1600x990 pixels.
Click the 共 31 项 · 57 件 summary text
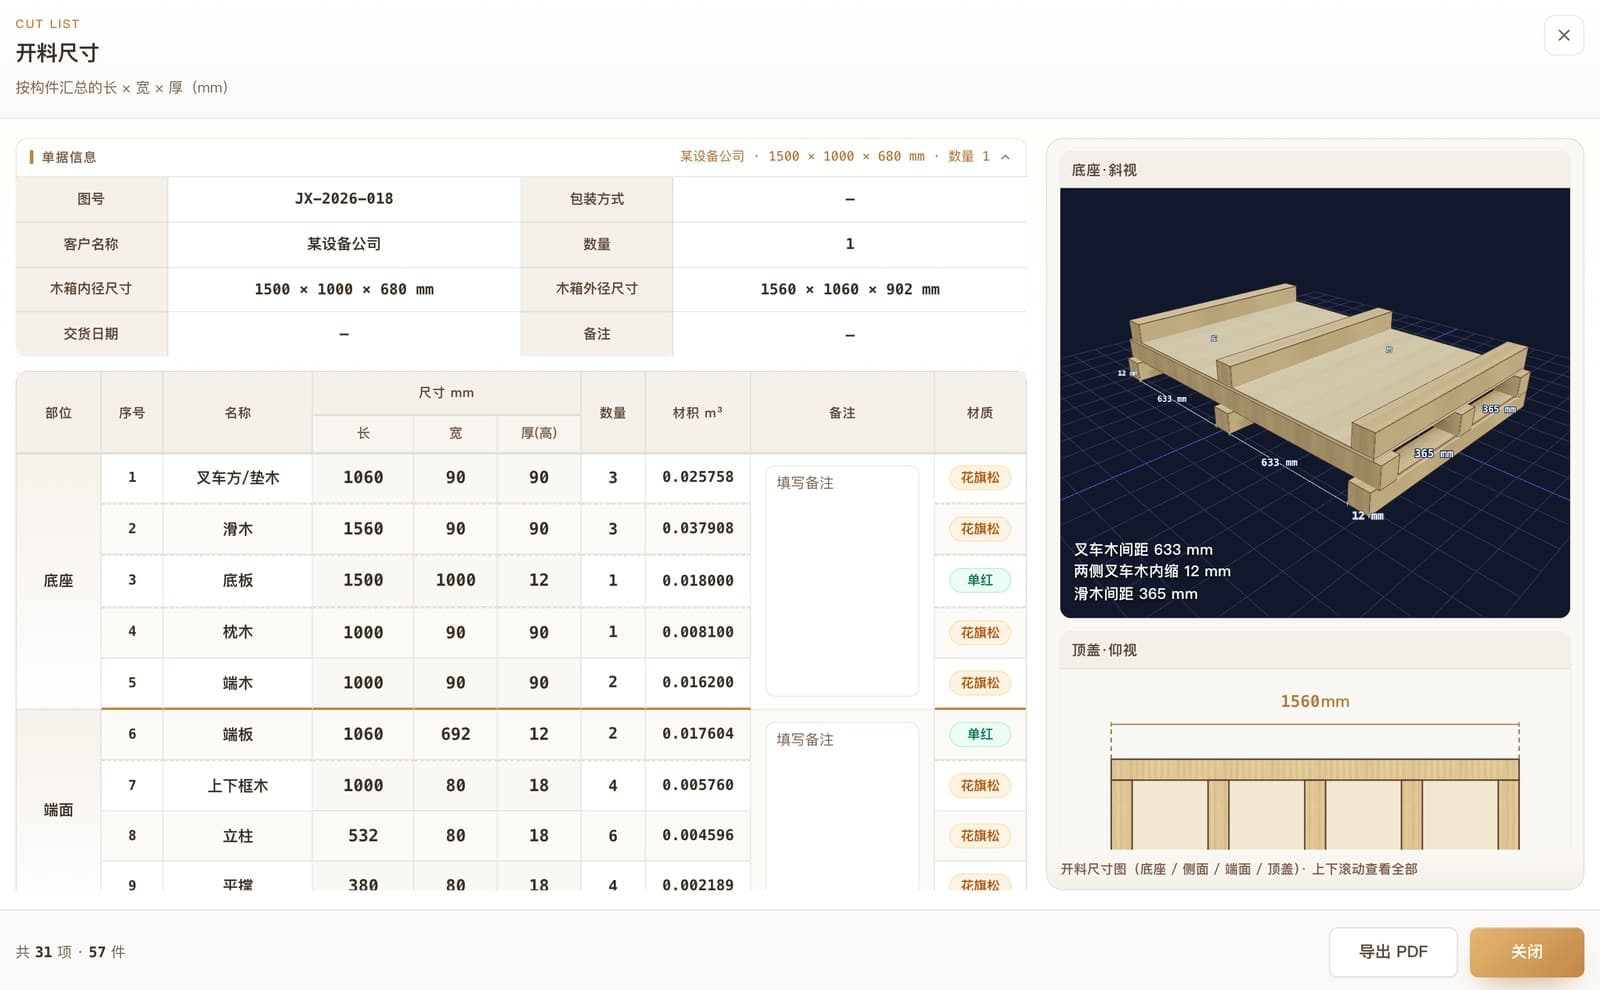pyautogui.click(x=70, y=952)
